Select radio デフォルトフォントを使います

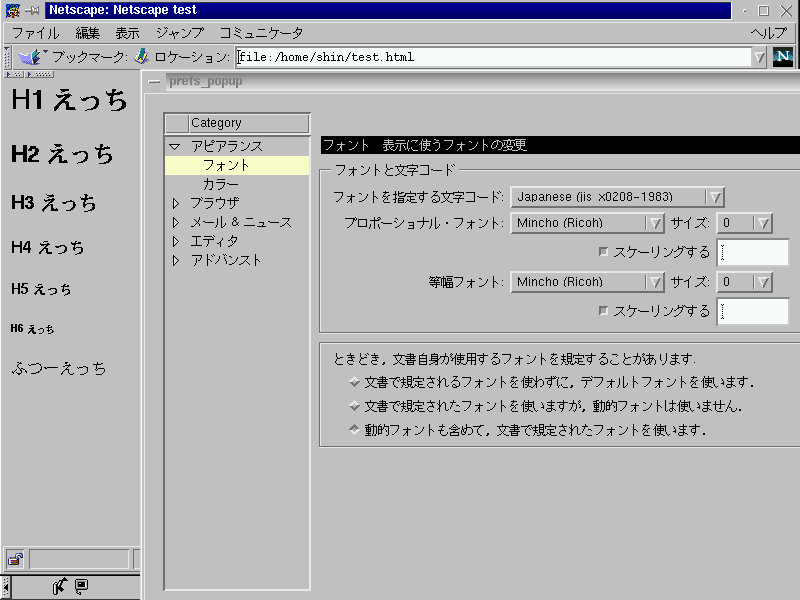[355, 382]
